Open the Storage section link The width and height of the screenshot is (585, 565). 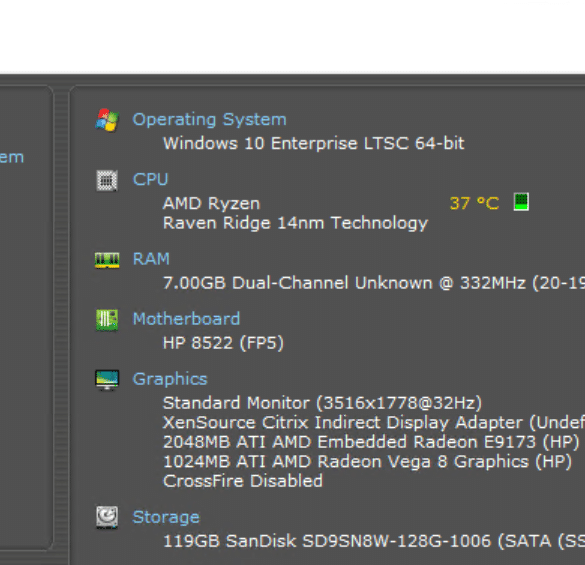click(166, 518)
